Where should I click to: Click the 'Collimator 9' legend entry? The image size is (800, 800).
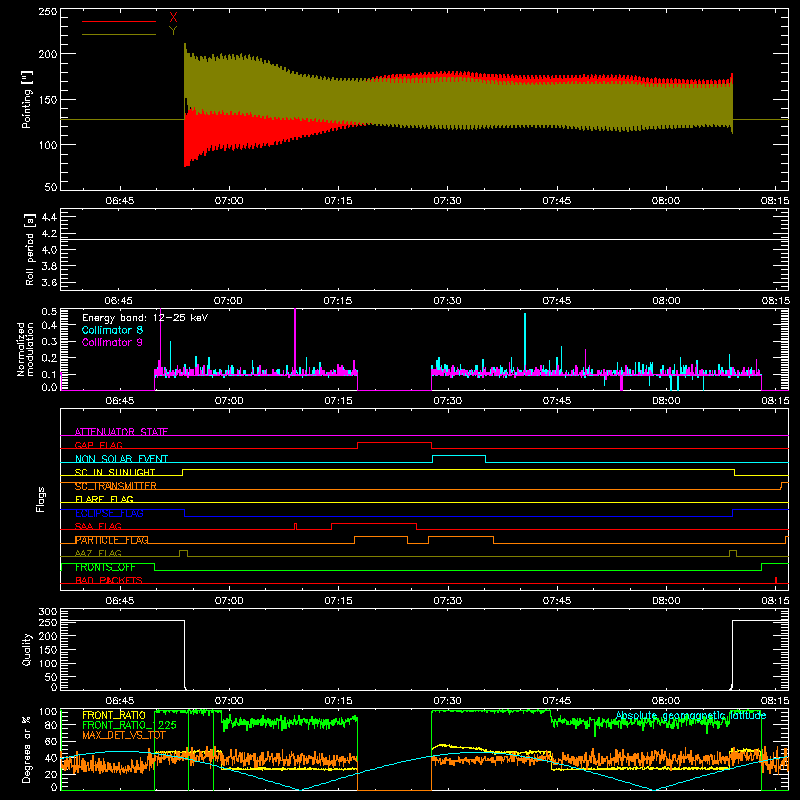[x=112, y=342]
